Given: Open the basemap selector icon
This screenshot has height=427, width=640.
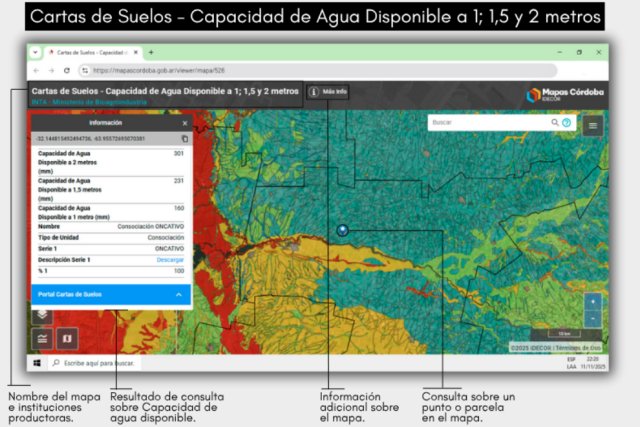Looking at the screenshot, I should point(67,338).
